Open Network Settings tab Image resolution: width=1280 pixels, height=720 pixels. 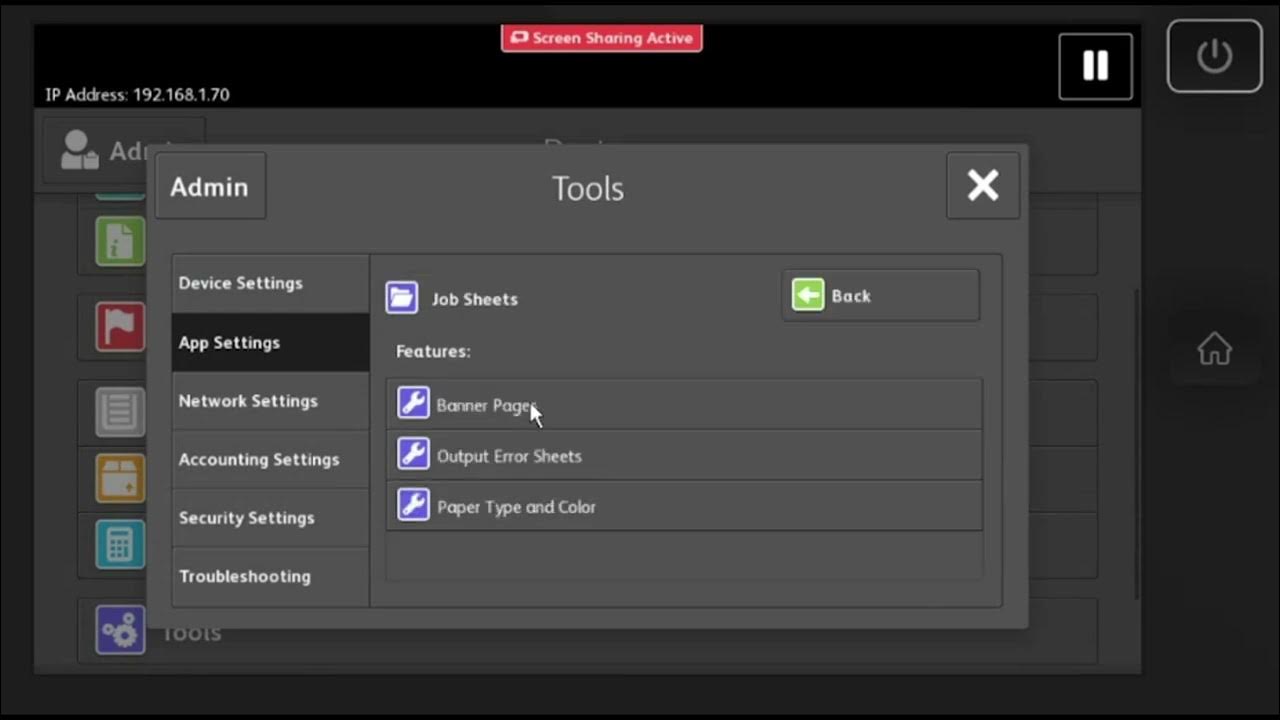[x=270, y=401]
